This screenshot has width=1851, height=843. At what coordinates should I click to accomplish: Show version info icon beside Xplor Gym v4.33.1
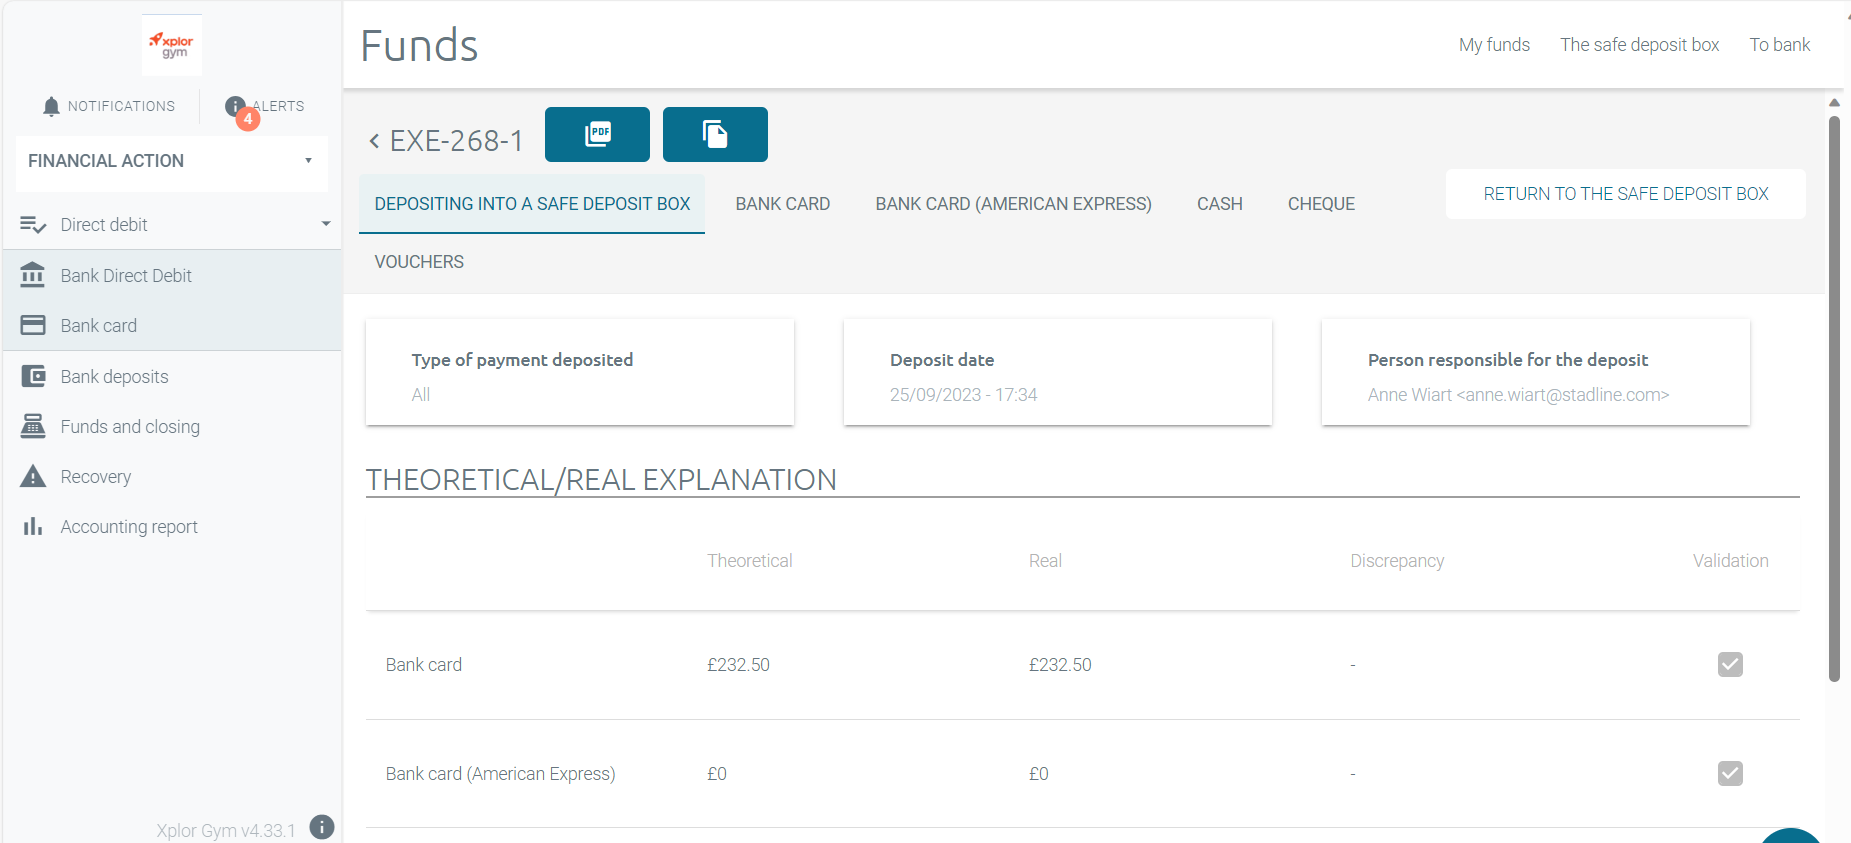[322, 827]
